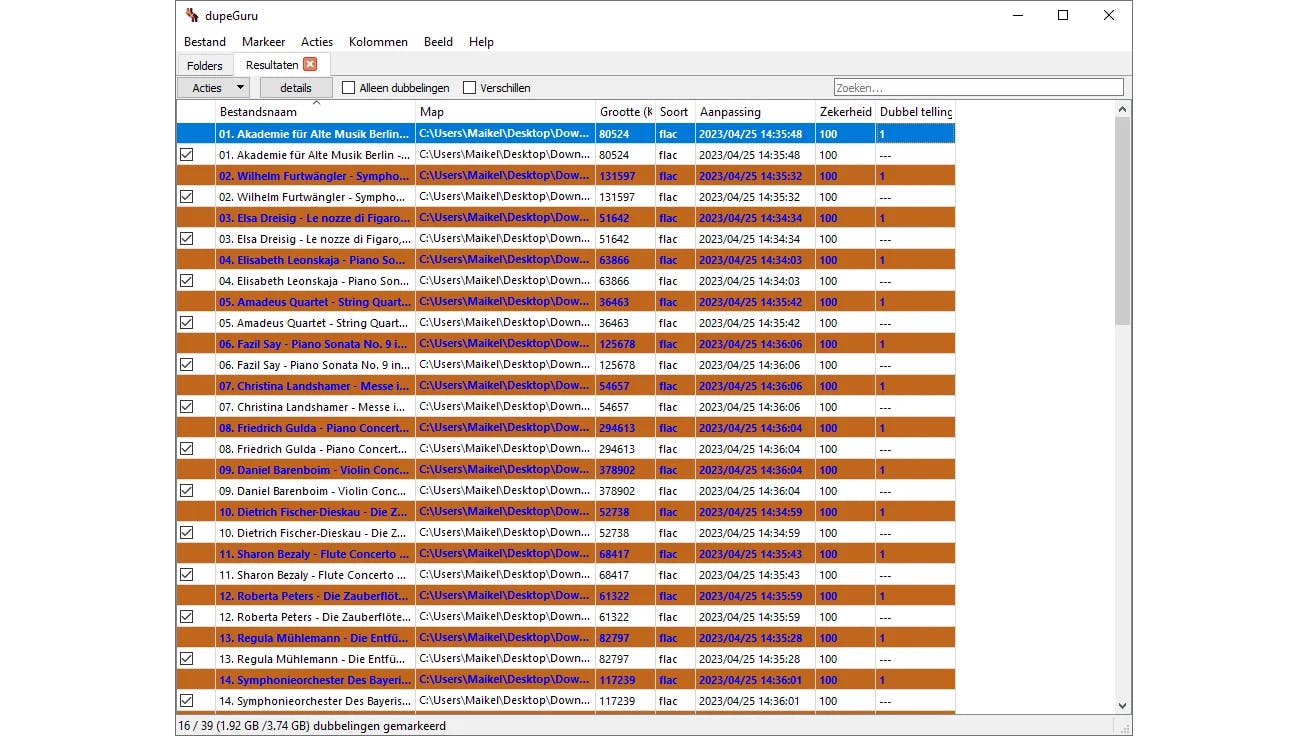Click scrollbar down arrow in results list
Viewport: 1308px width, 736px height.
(x=1122, y=705)
